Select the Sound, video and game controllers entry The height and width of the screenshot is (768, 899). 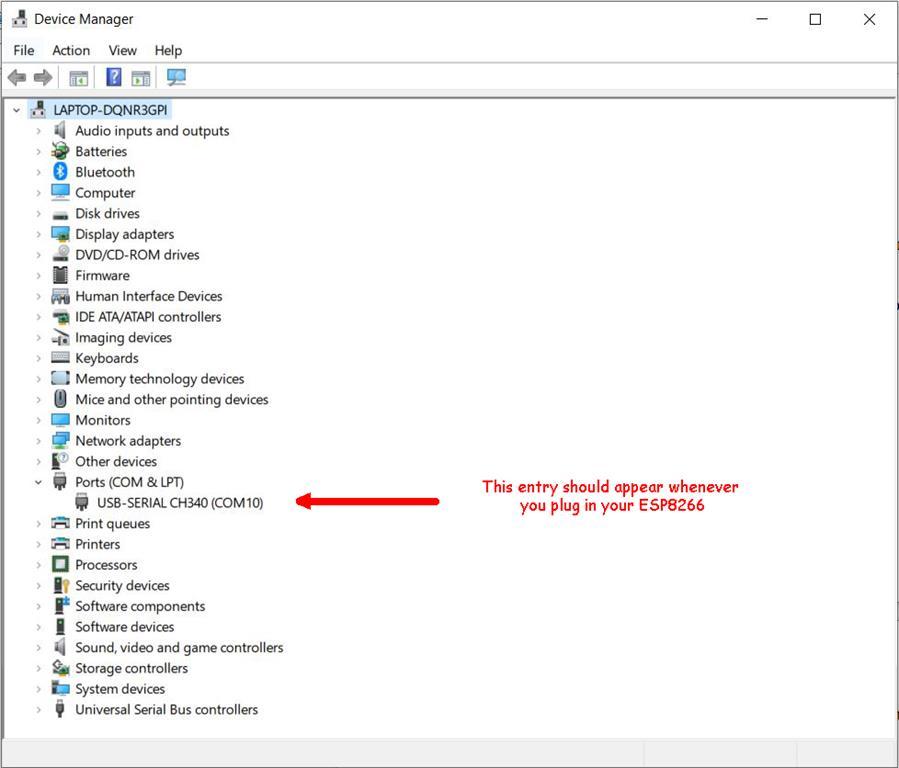(x=179, y=647)
